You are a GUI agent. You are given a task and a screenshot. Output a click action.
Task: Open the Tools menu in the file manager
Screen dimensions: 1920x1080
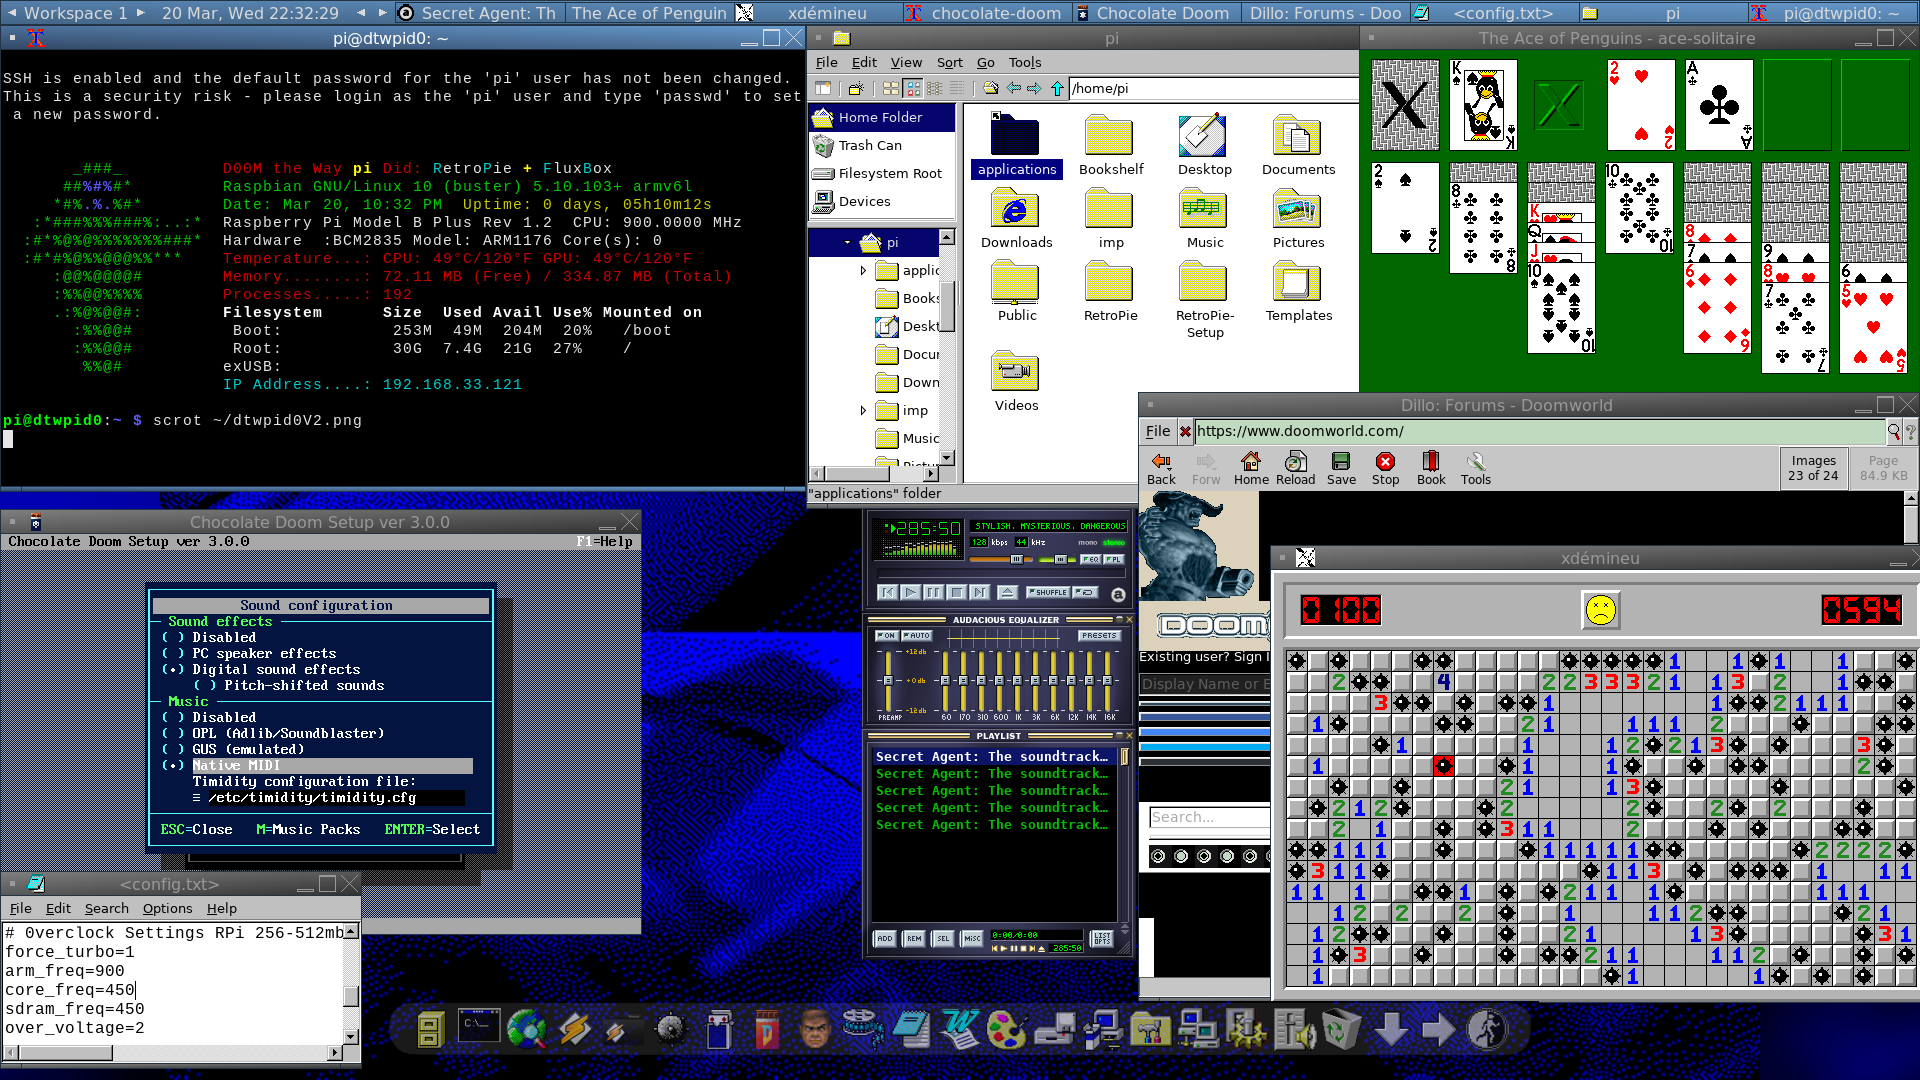point(1025,62)
